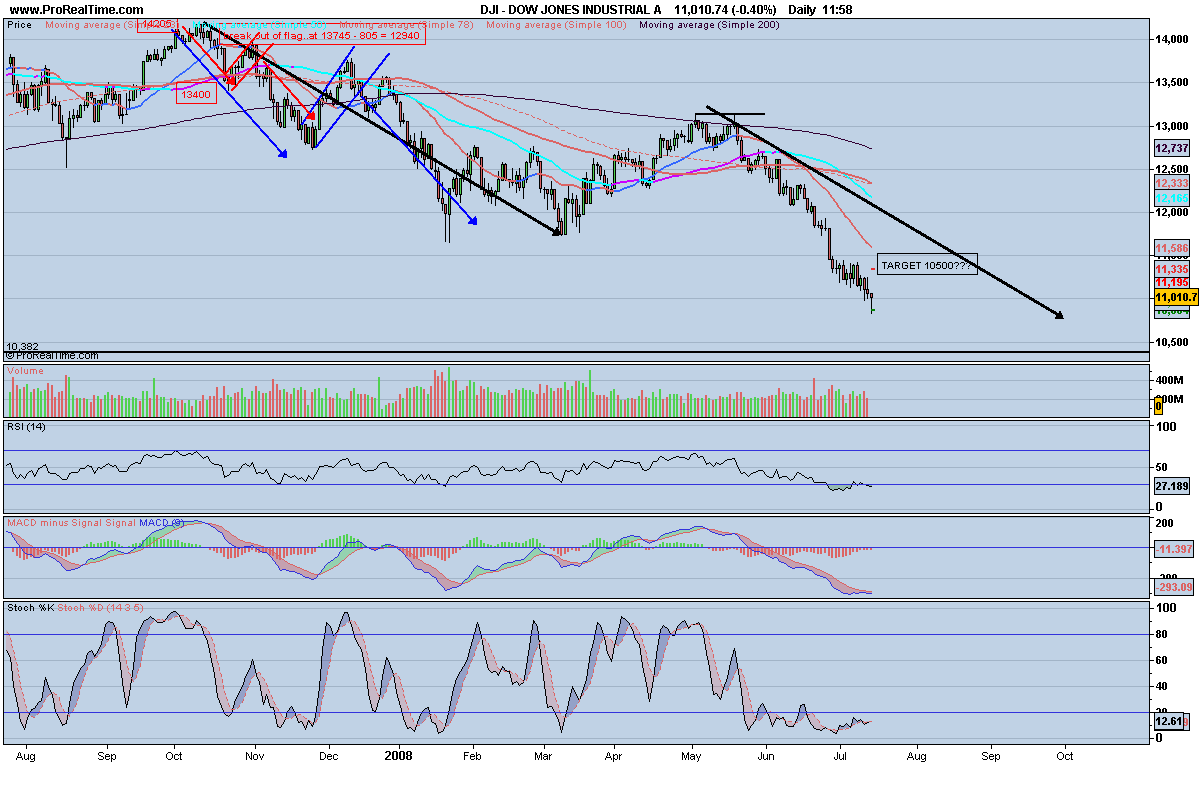The image size is (1200, 800).
Task: Click the Stoch %D (14 3 5) legend label
Action: pos(101,607)
